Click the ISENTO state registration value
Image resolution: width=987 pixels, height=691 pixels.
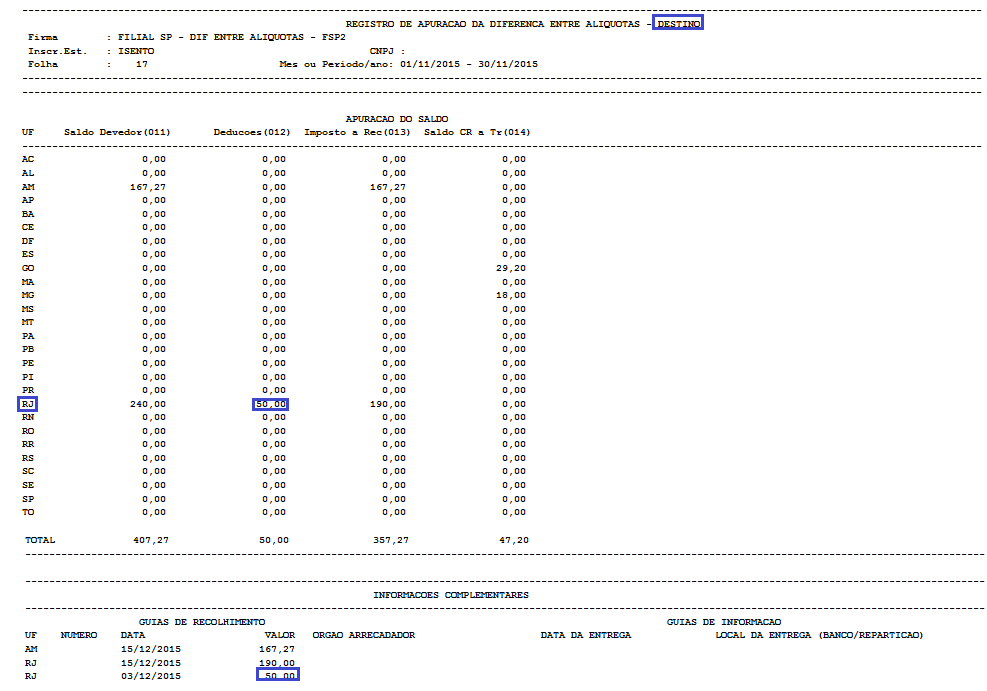click(136, 52)
